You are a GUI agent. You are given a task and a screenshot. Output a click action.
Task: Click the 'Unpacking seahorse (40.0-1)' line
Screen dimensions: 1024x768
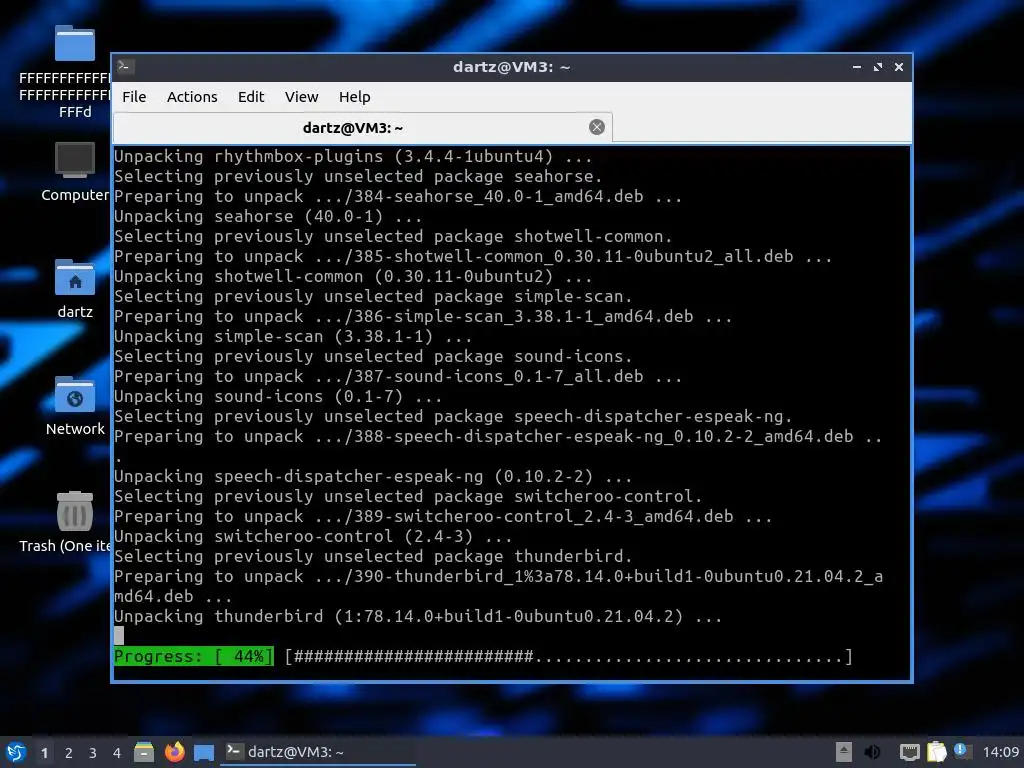[x=268, y=216]
